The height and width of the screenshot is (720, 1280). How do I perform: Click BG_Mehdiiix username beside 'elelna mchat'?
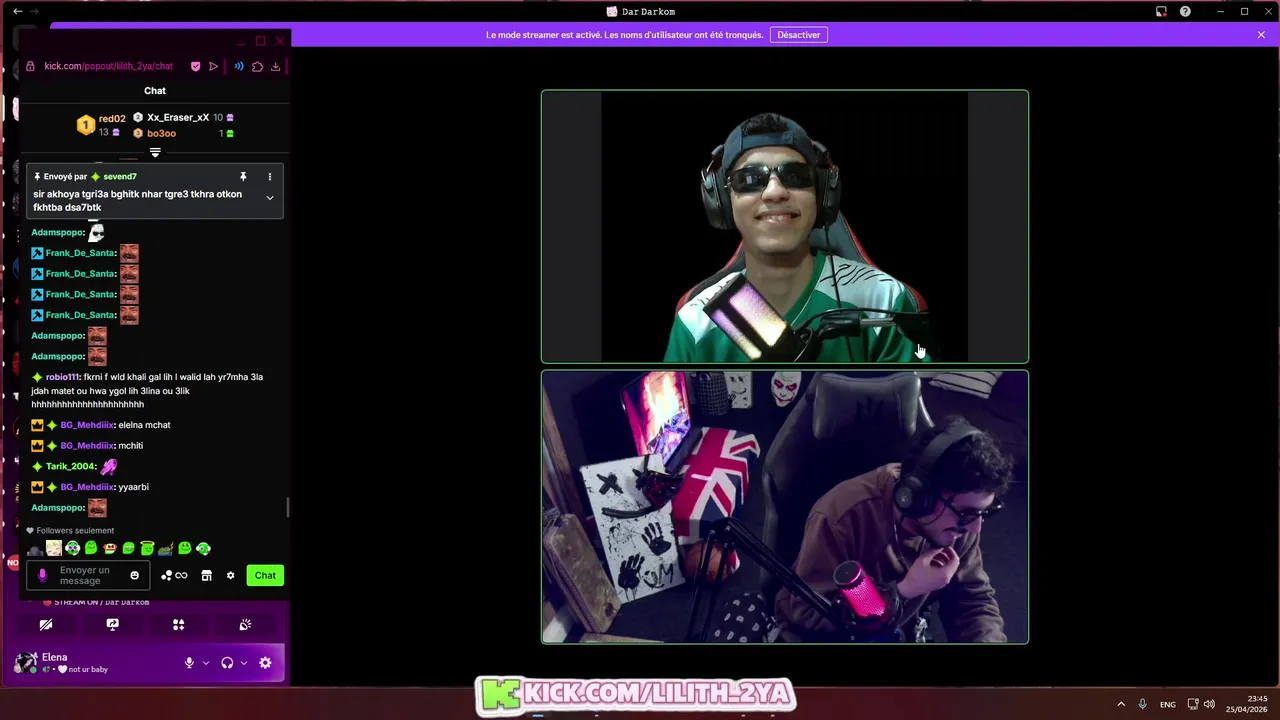[87, 425]
